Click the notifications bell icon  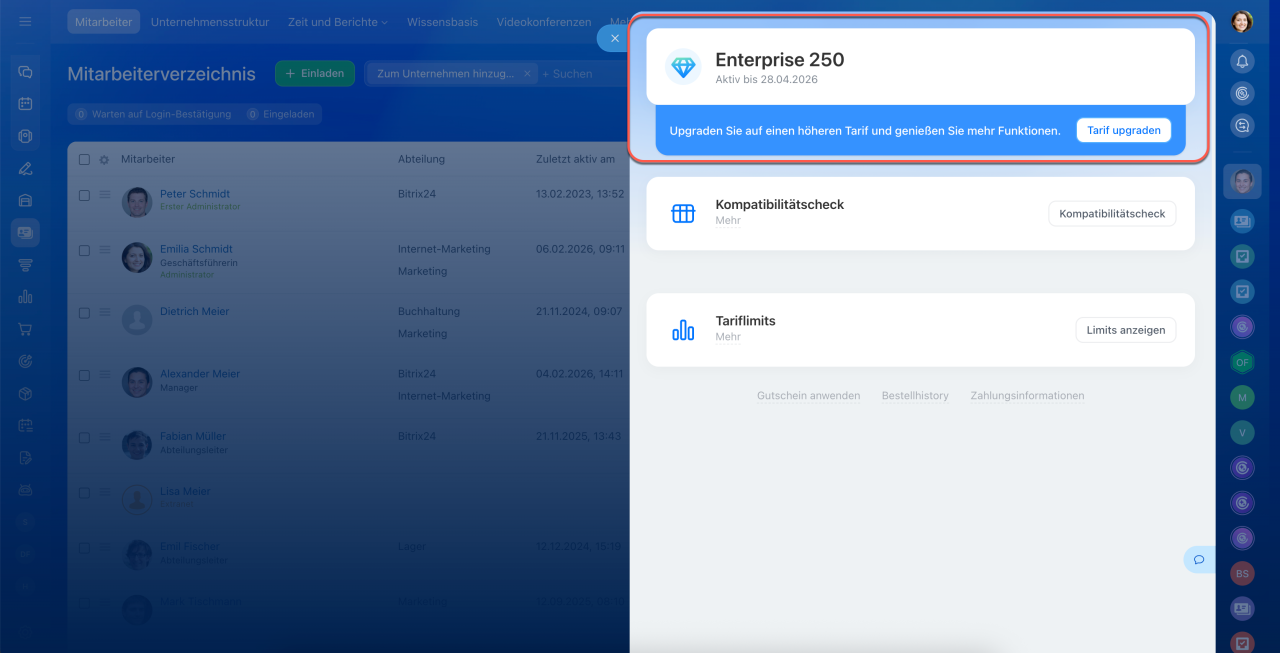point(1242,62)
